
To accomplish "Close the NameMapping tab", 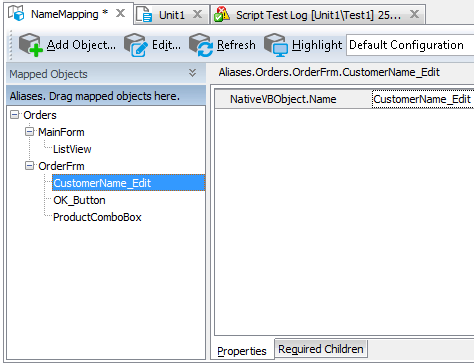I will coord(120,13).
